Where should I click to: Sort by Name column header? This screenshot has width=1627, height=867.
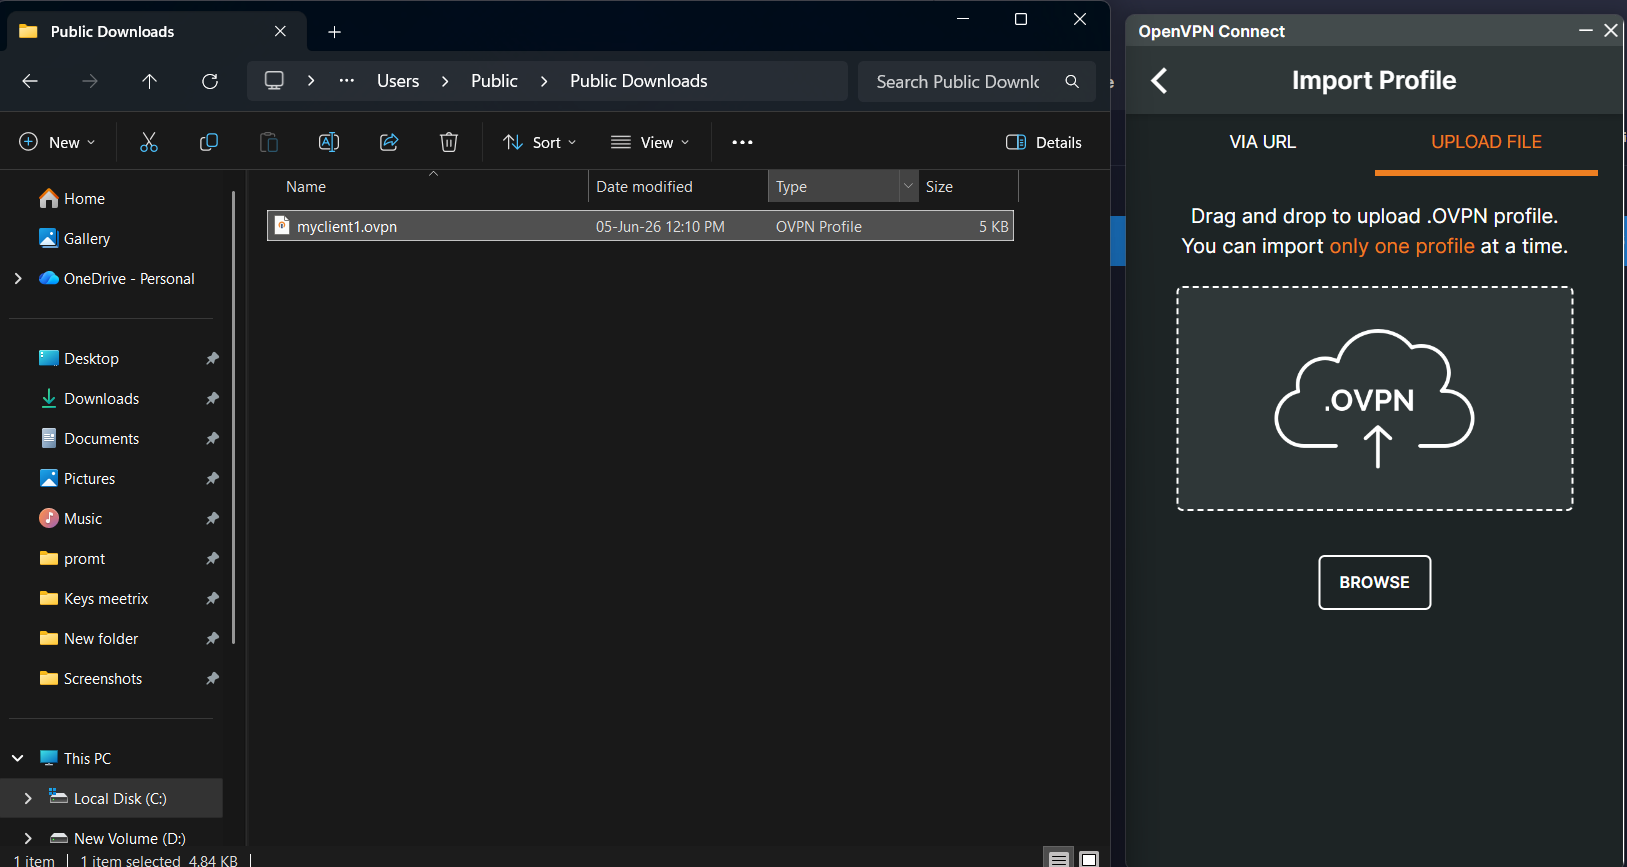pos(428,186)
